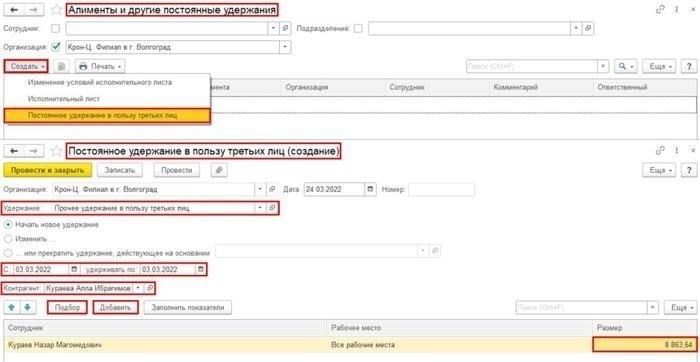Expand Подразделение filter dropdown
The height and width of the screenshot is (362, 700).
point(577,29)
